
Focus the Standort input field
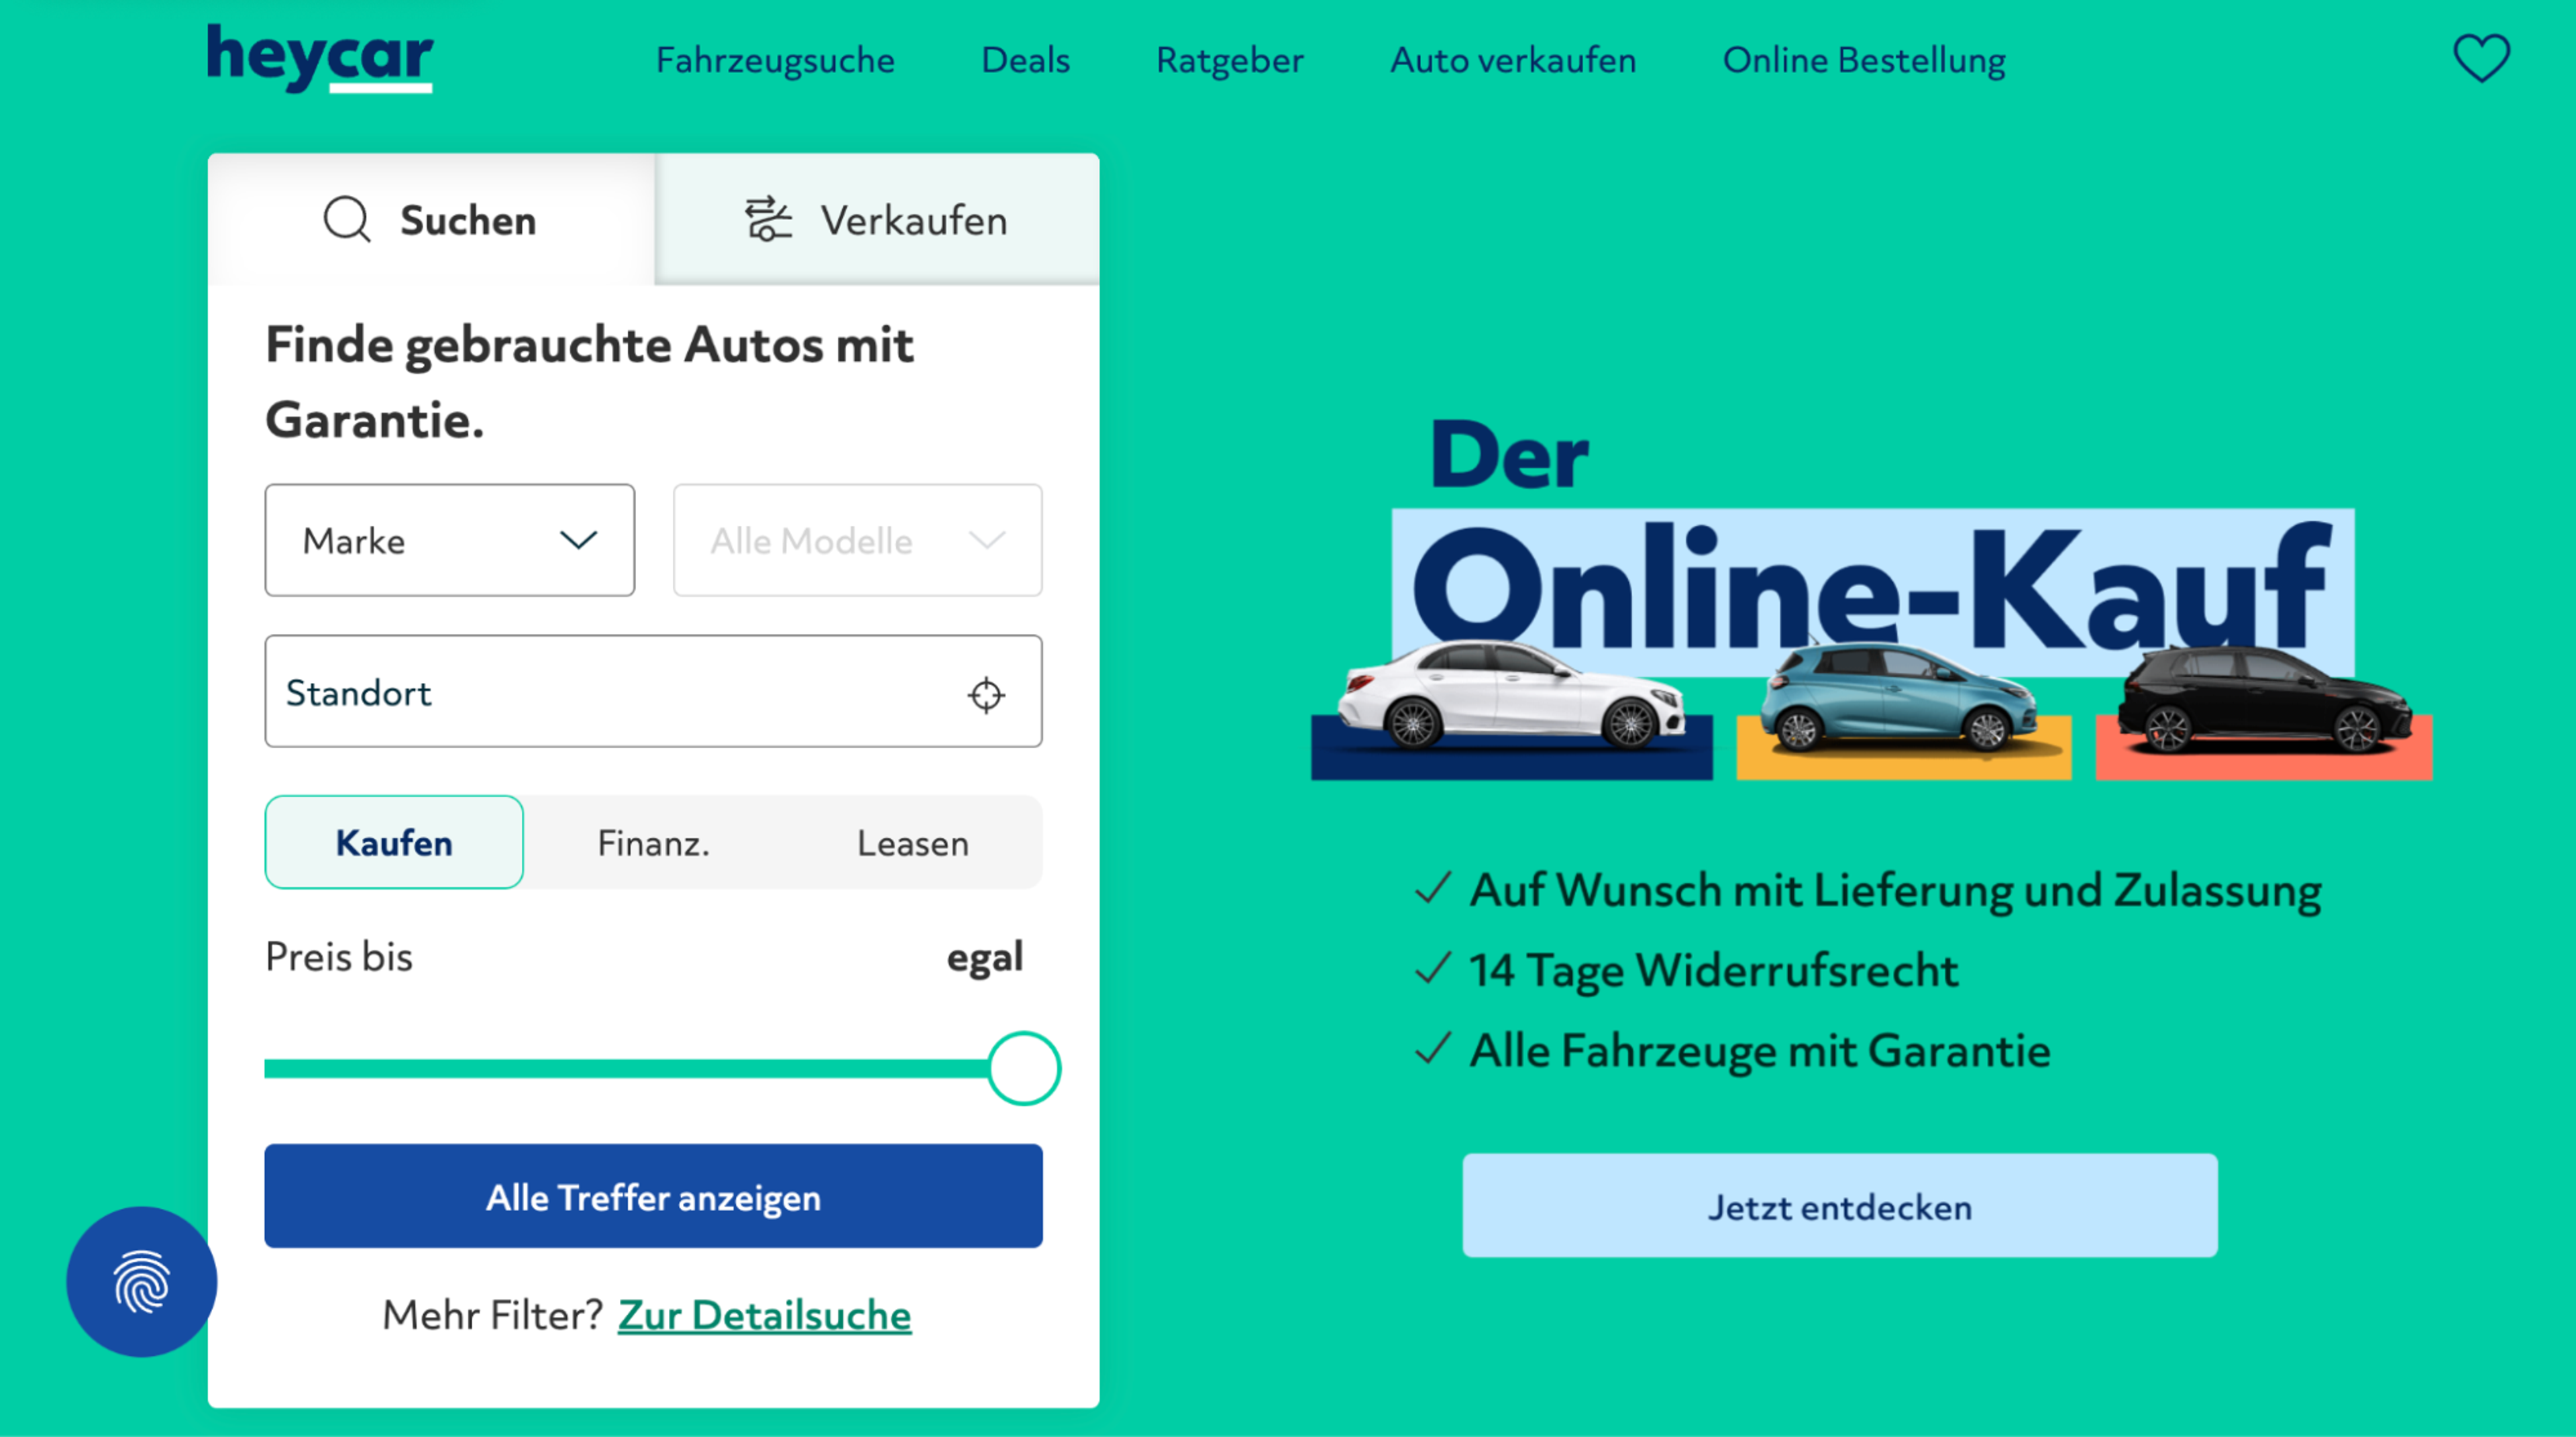click(x=653, y=691)
